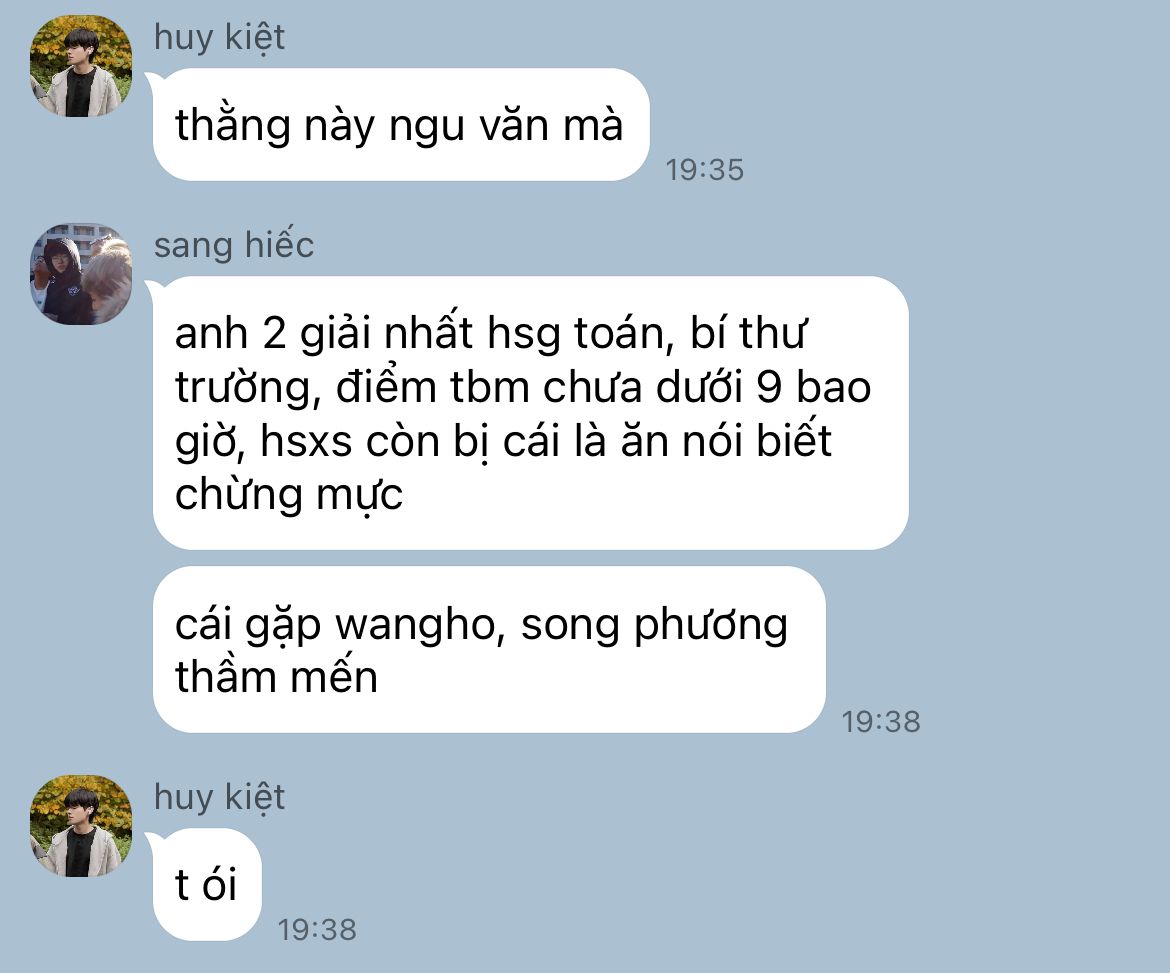This screenshot has width=1170, height=973.
Task: Click the text "song phương" in the message
Action: point(654,625)
